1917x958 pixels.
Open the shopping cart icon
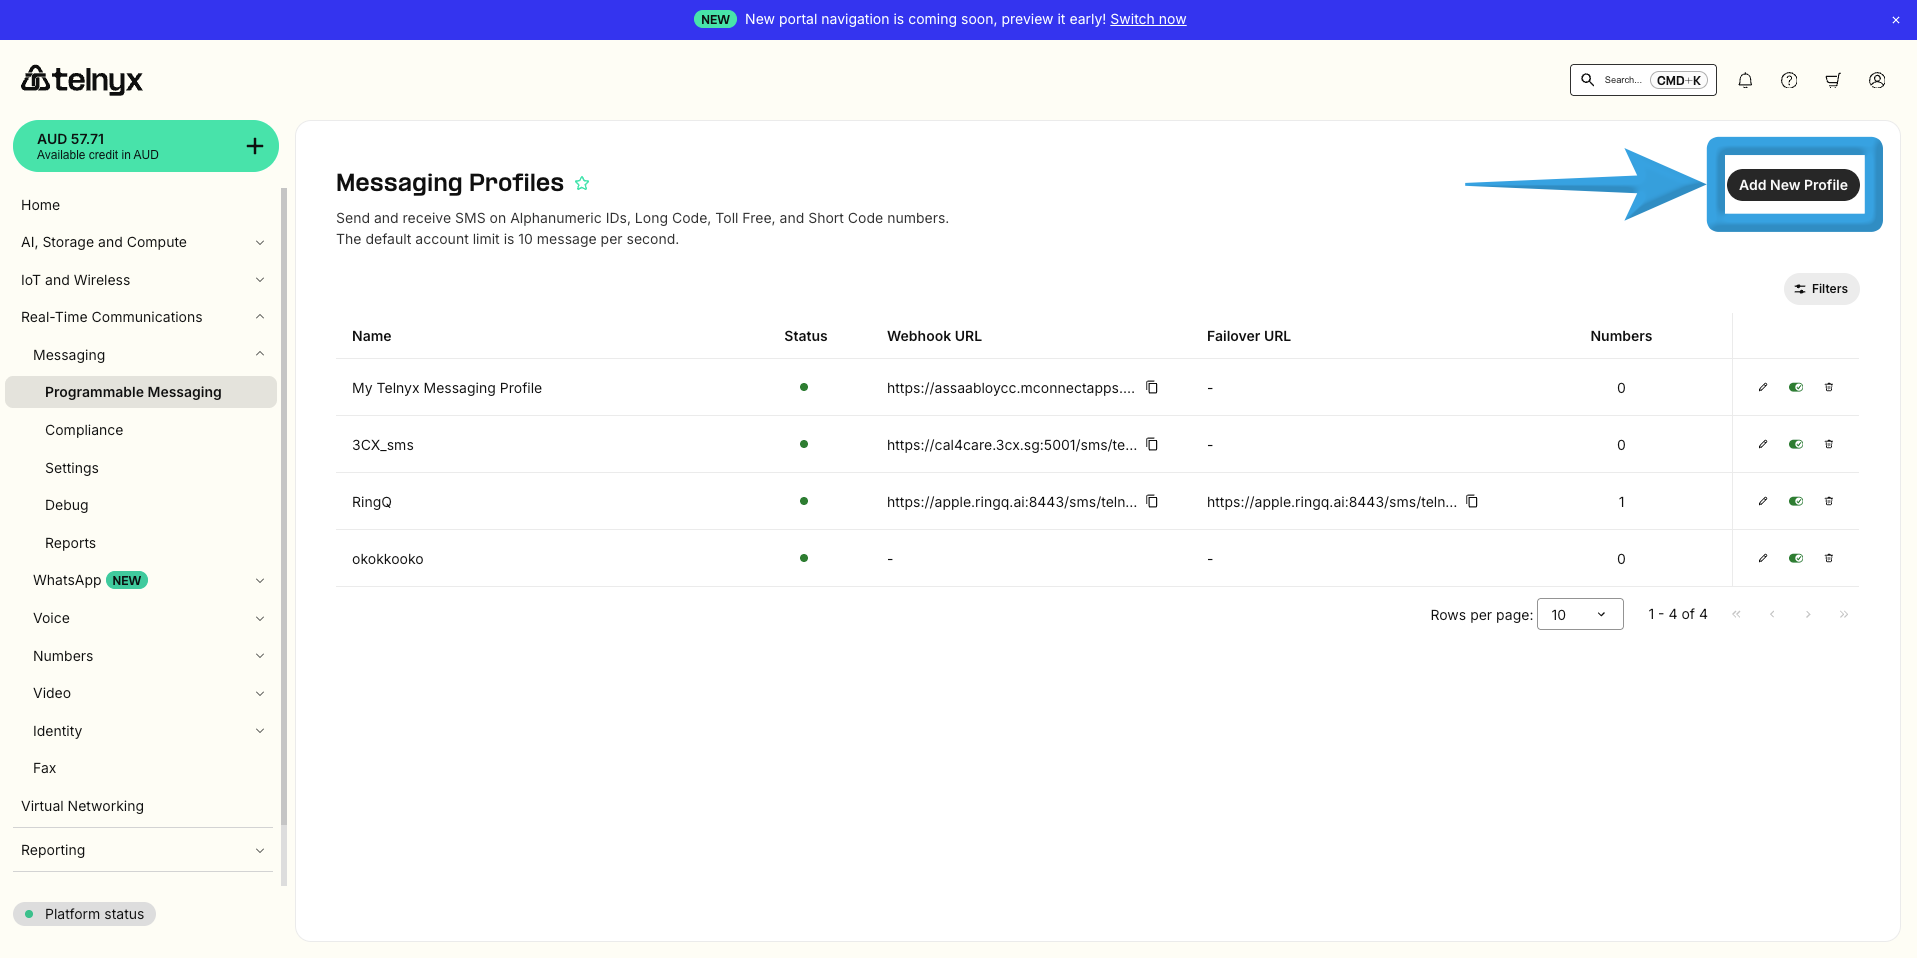click(1833, 80)
